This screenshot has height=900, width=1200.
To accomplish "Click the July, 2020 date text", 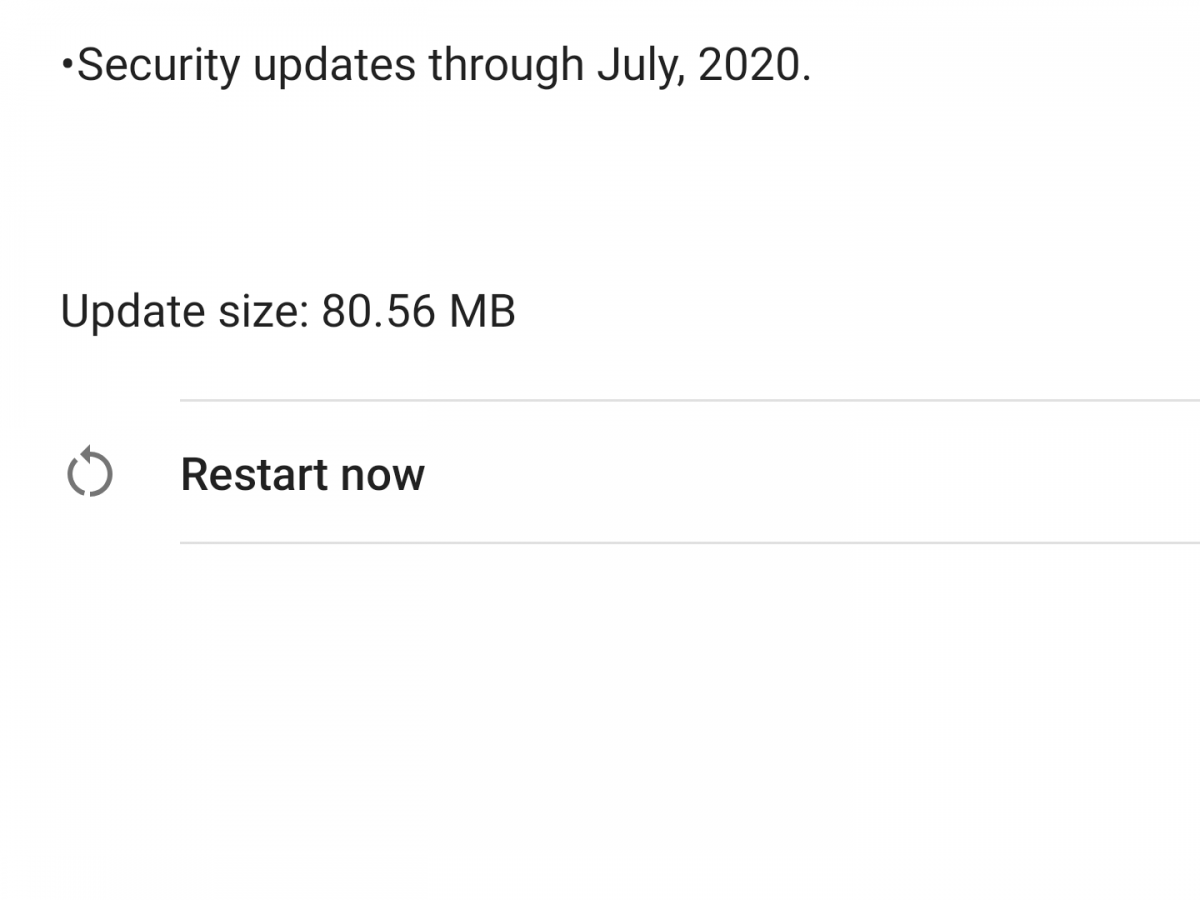I will [x=703, y=66].
